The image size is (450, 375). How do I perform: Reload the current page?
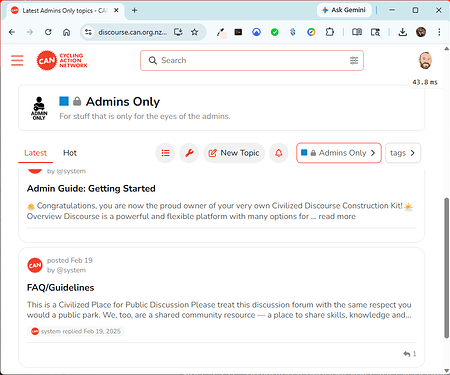tap(48, 32)
